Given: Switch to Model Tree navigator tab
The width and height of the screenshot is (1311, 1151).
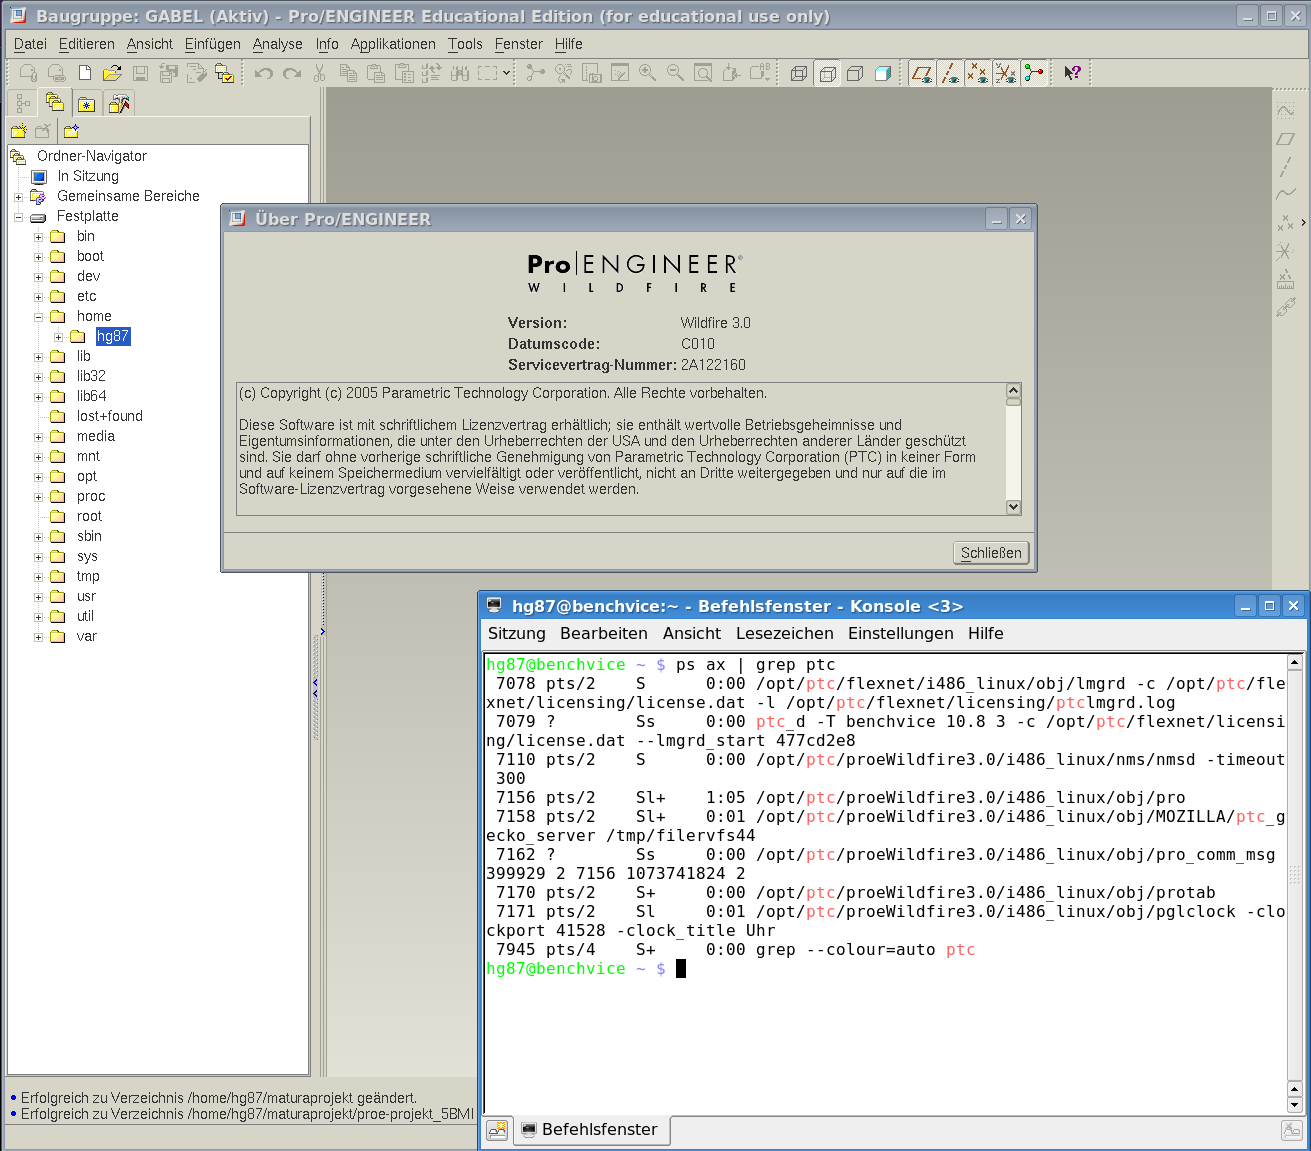Looking at the screenshot, I should coord(22,103).
